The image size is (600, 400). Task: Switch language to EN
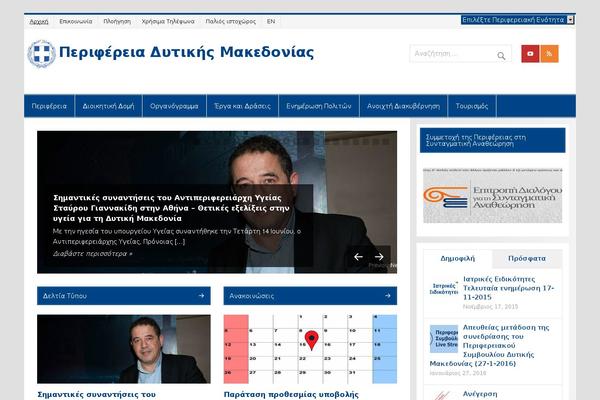click(271, 21)
